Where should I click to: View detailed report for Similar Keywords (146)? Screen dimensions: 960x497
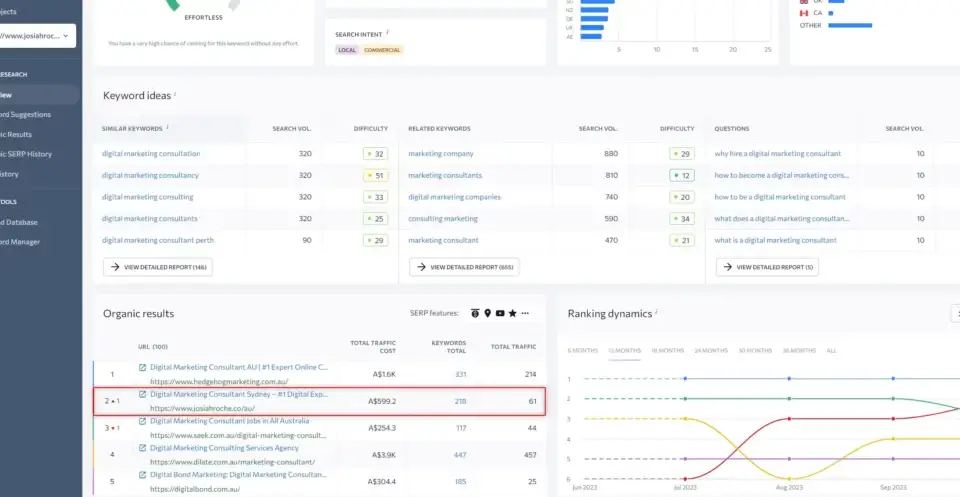(x=158, y=267)
